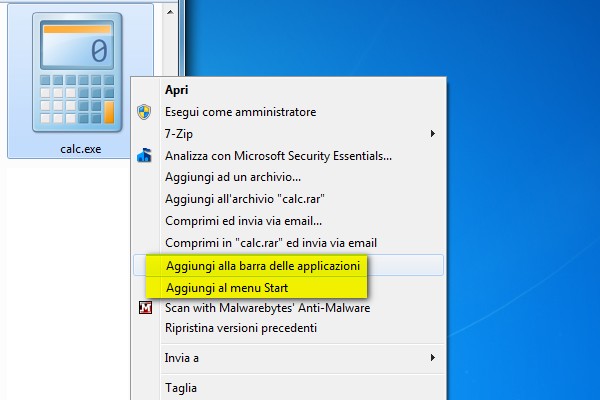Pick Aggiungi alla barra delle applicazioni
The width and height of the screenshot is (600, 400).
point(263,266)
